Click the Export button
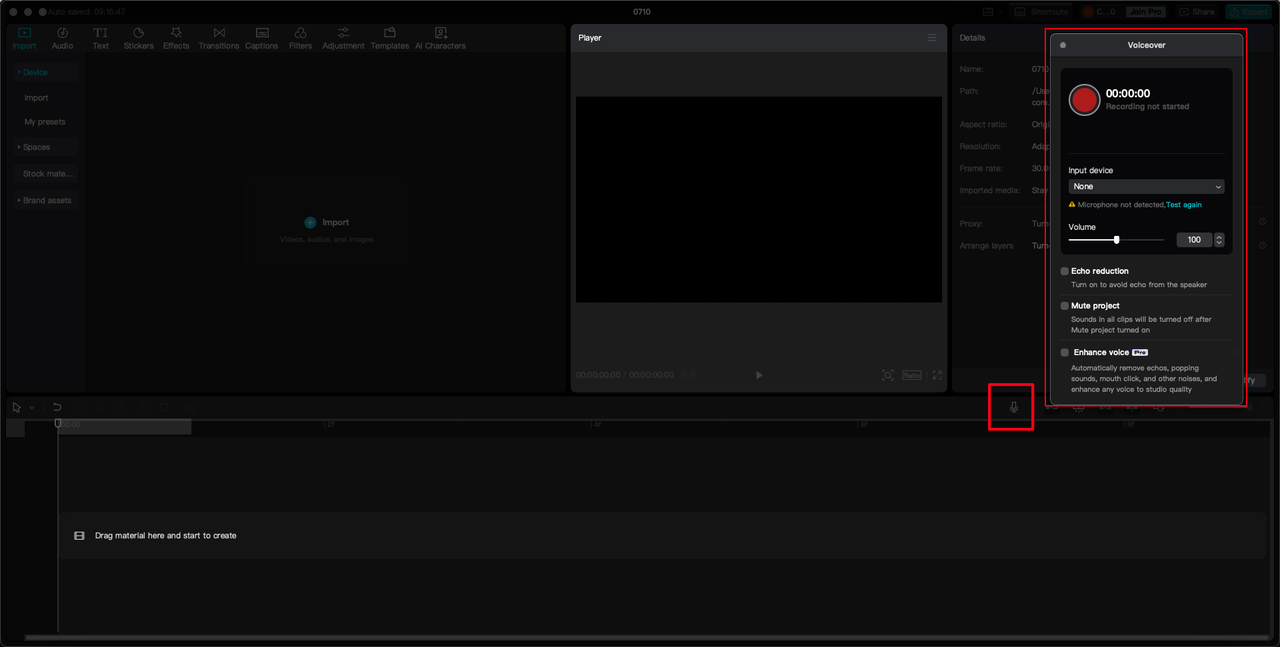 tap(1249, 12)
